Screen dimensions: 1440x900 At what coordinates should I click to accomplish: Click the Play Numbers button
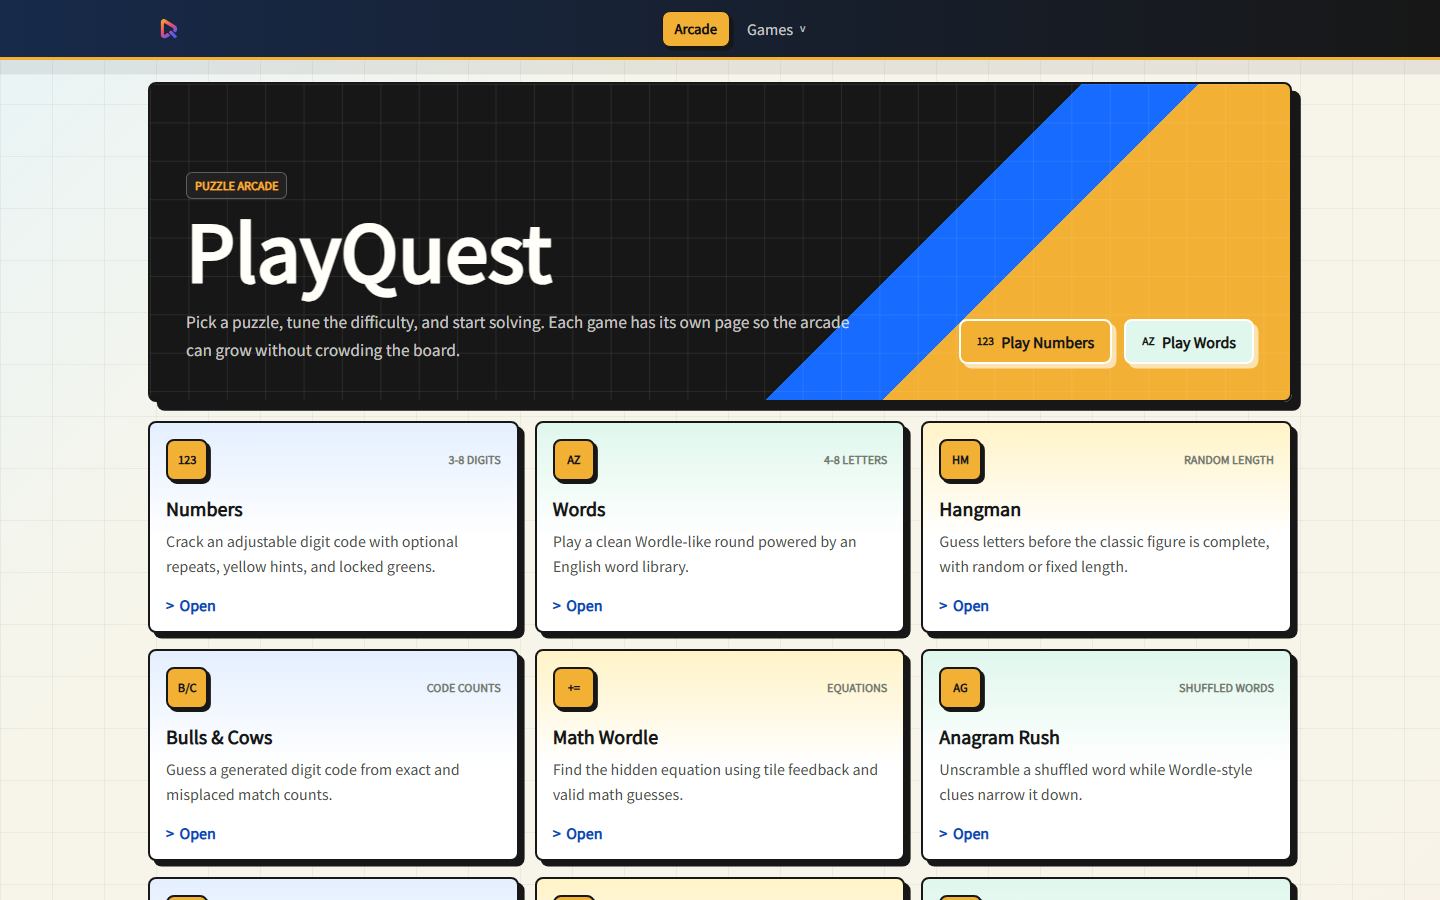1035,342
